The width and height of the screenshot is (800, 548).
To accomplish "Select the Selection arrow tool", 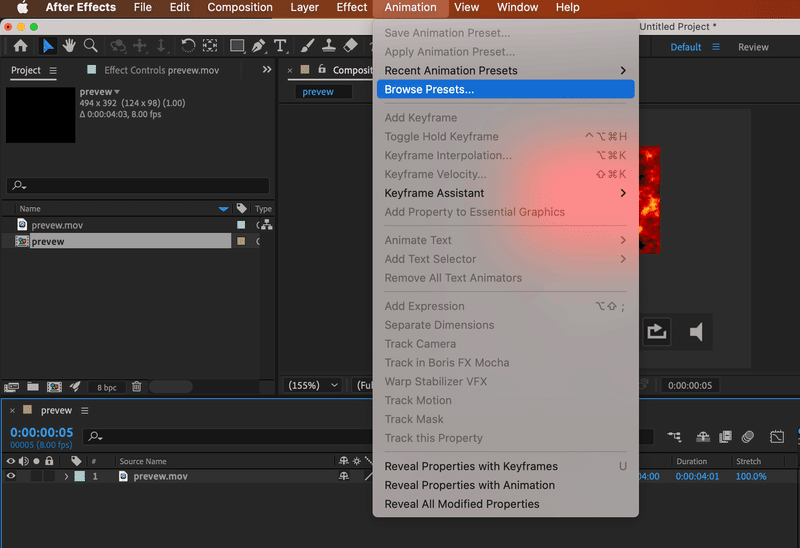I will click(x=47, y=46).
